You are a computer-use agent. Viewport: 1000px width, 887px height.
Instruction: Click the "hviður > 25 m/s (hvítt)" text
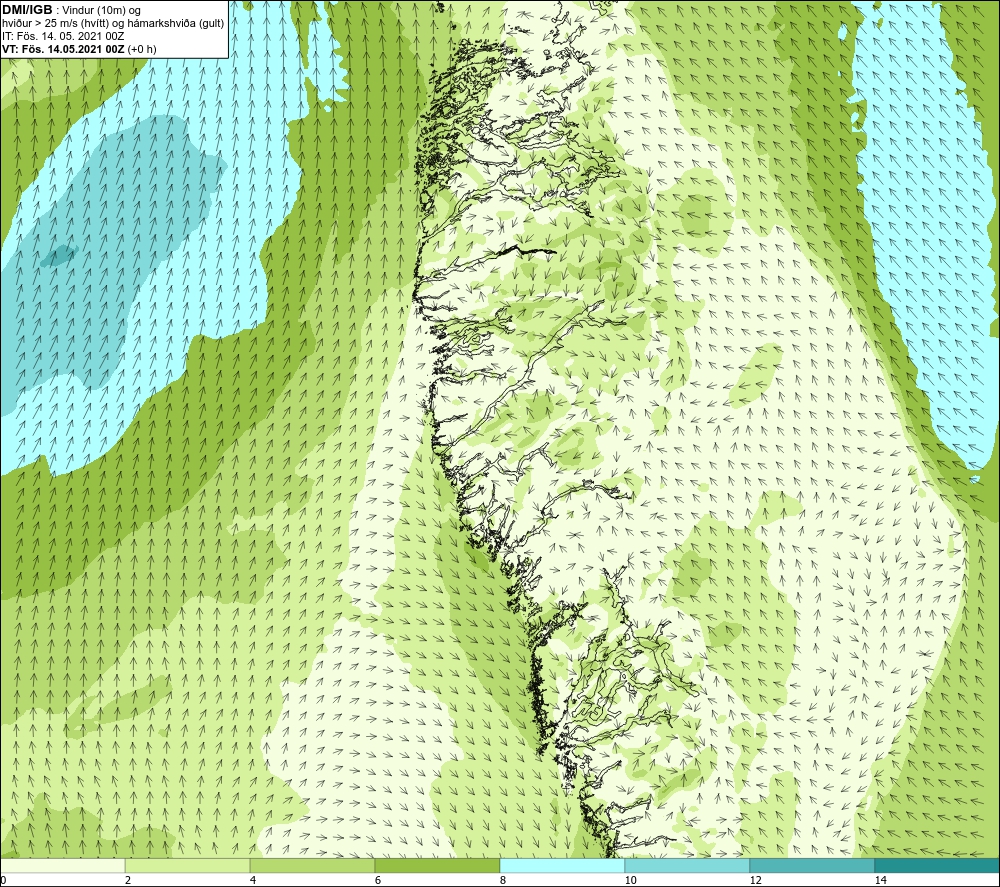54,24
